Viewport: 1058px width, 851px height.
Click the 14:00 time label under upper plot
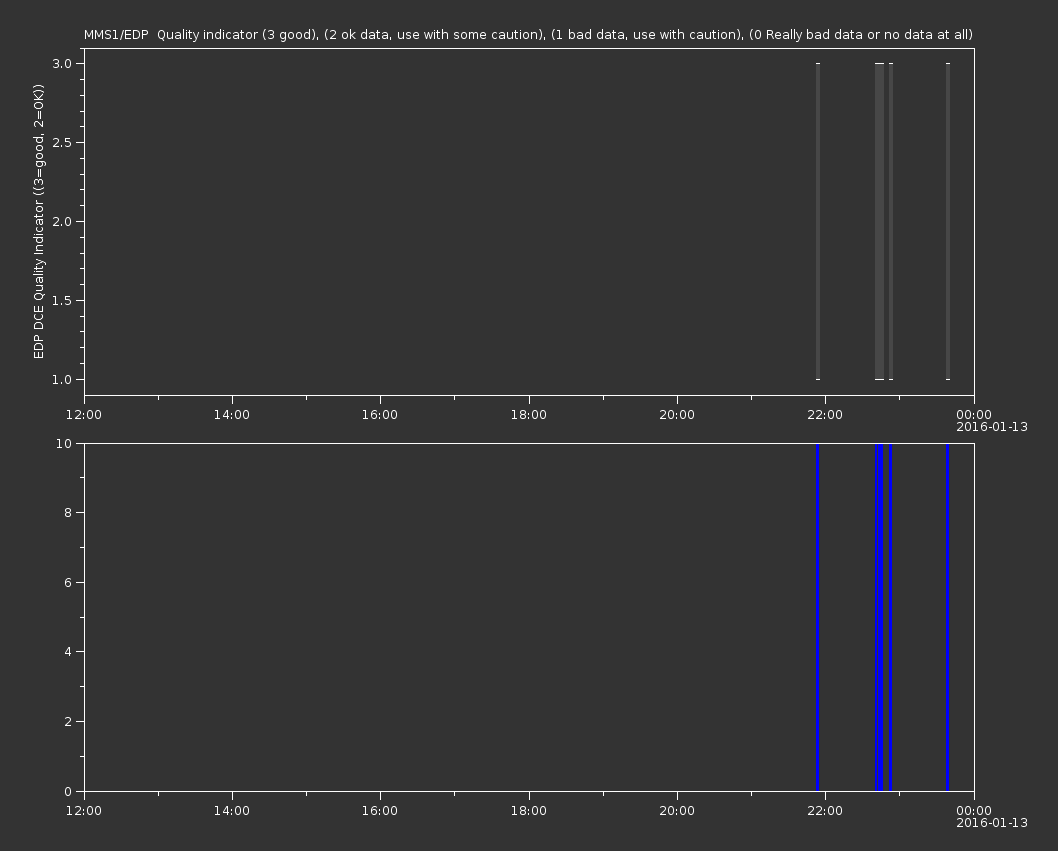[x=231, y=414]
